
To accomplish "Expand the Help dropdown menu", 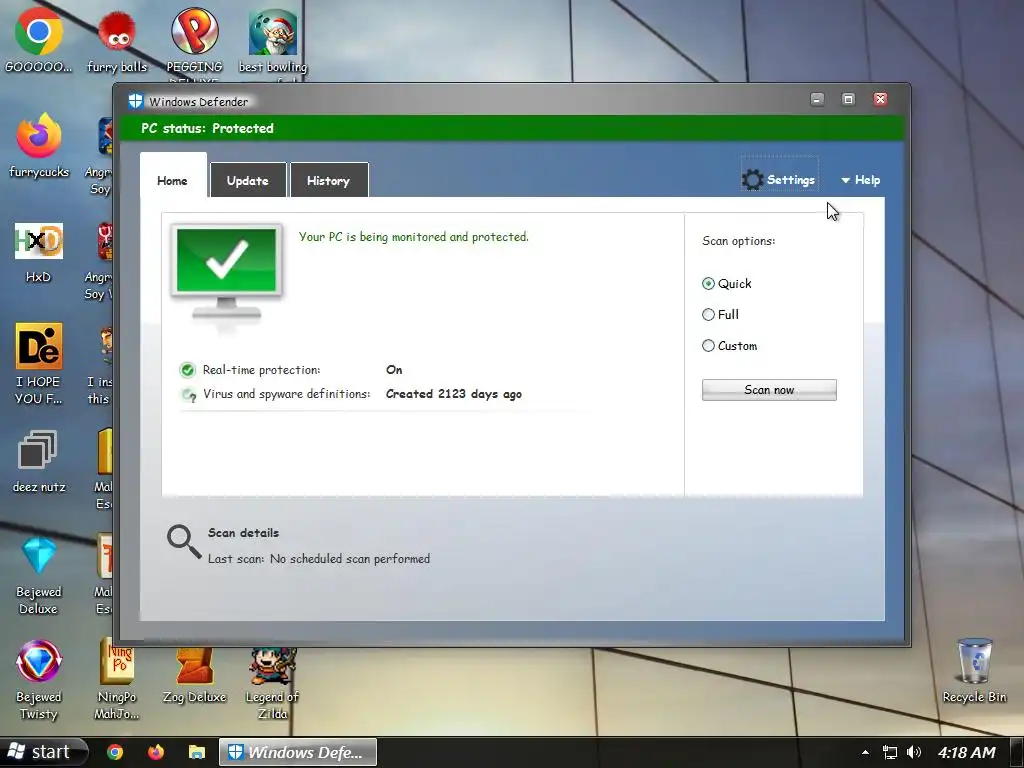I will click(x=860, y=180).
